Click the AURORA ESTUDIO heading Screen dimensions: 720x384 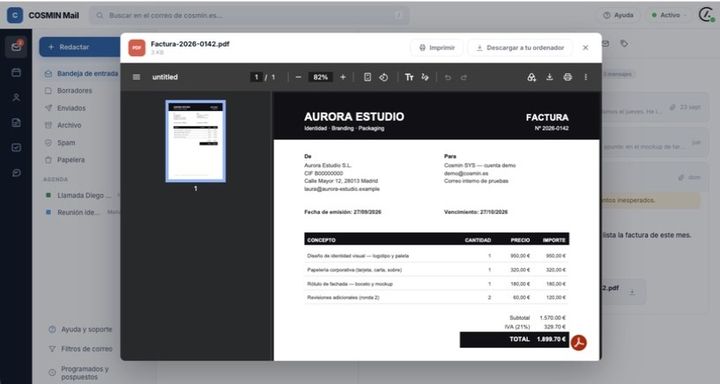(354, 117)
